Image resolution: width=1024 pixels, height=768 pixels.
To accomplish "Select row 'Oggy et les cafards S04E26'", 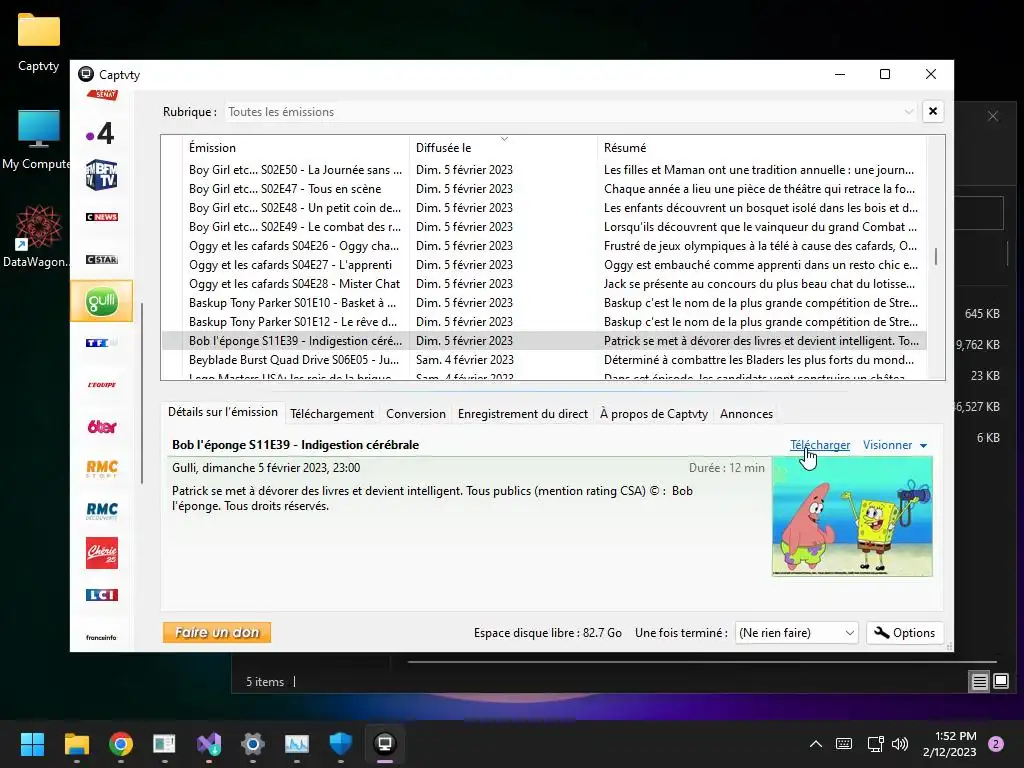I will coord(543,246).
